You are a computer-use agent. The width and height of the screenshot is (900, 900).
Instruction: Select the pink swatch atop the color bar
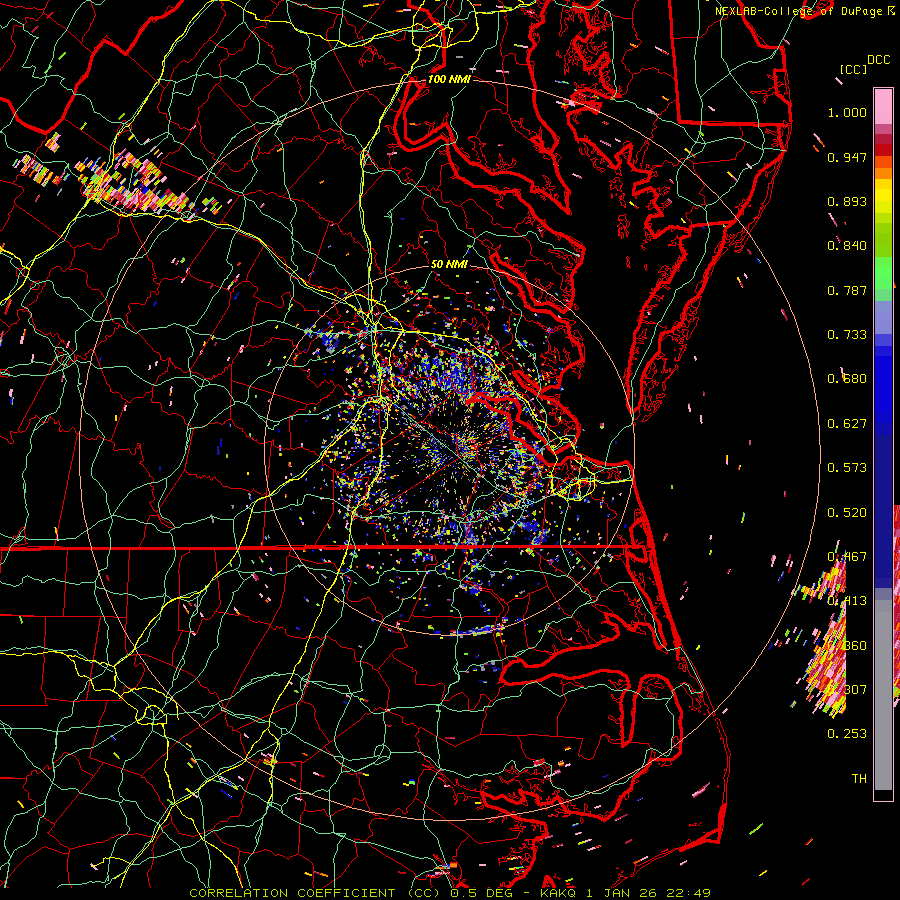tap(883, 106)
